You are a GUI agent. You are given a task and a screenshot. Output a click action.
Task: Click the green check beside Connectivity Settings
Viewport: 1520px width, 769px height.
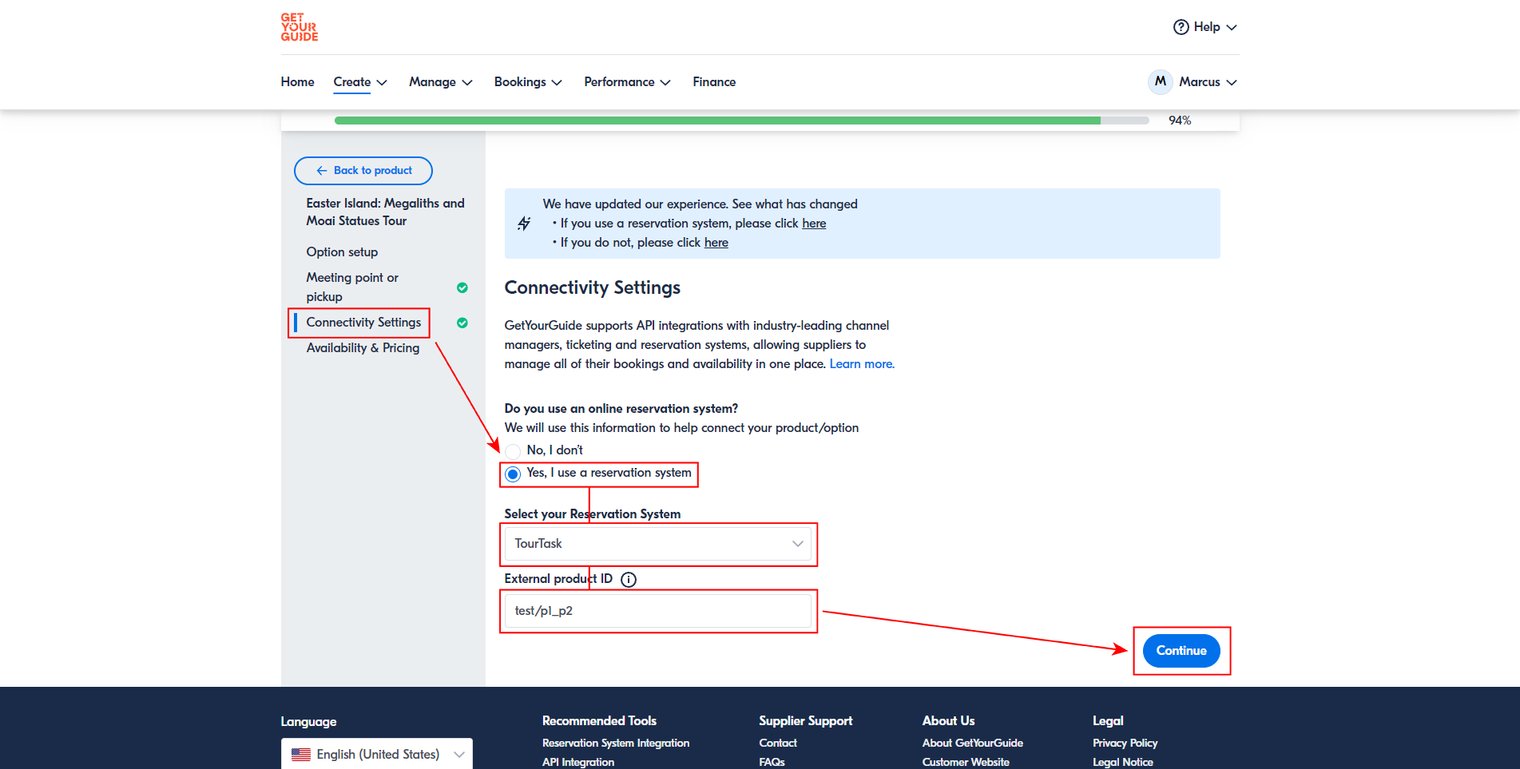(462, 323)
